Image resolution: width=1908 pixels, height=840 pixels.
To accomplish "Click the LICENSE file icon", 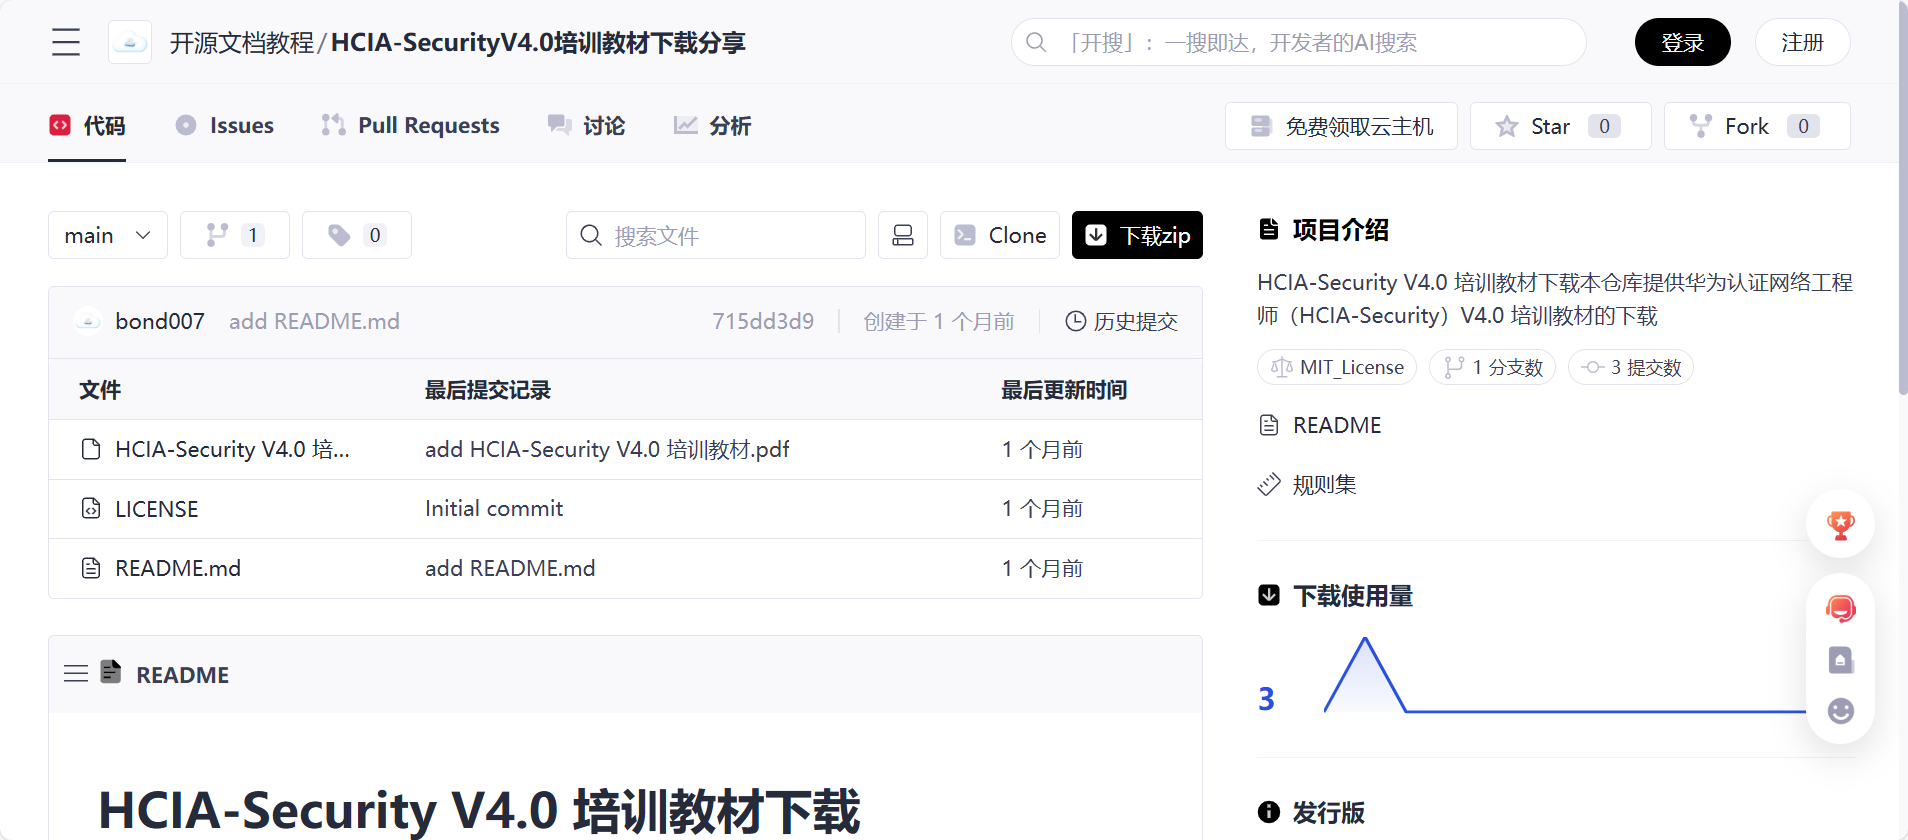I will click(x=91, y=509).
